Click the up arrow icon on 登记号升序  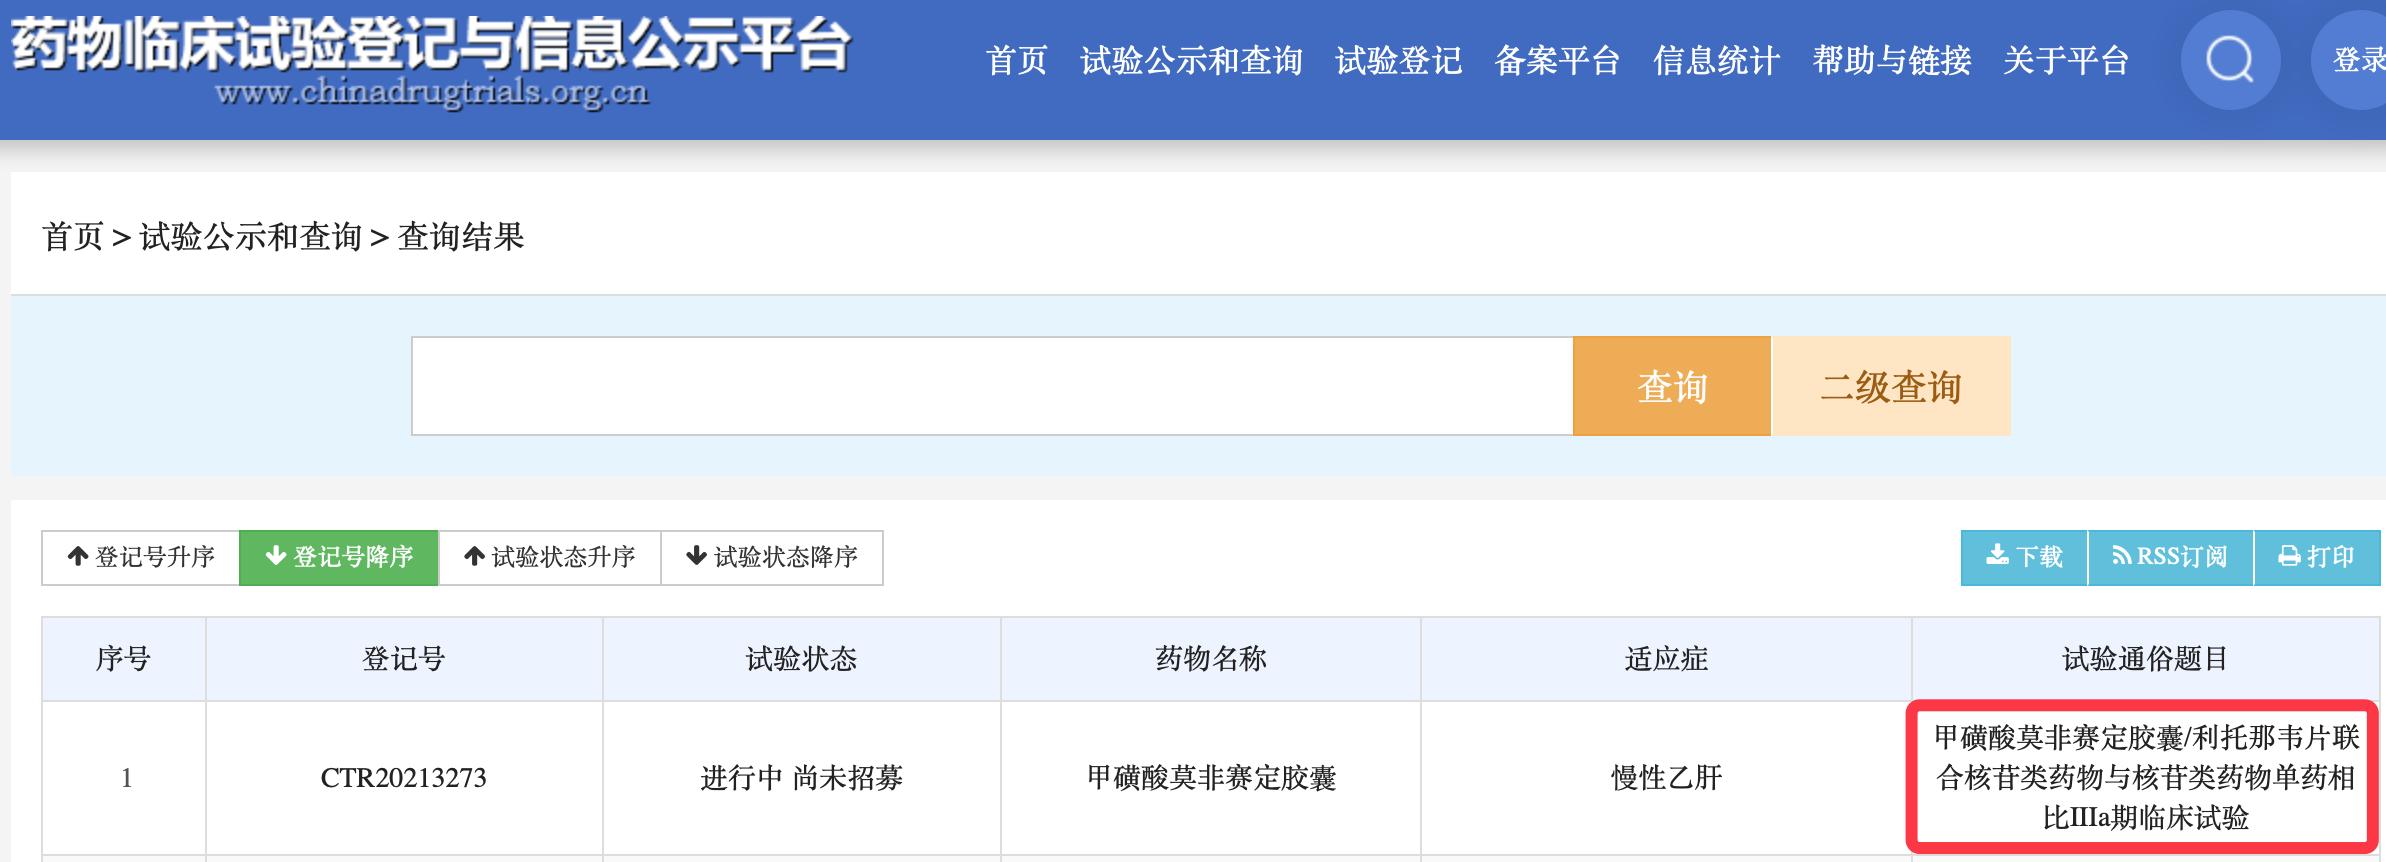coord(78,558)
